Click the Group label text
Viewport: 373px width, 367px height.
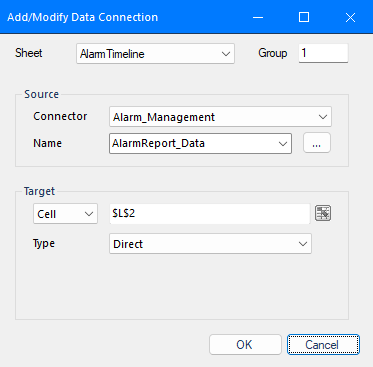pyautogui.click(x=272, y=53)
